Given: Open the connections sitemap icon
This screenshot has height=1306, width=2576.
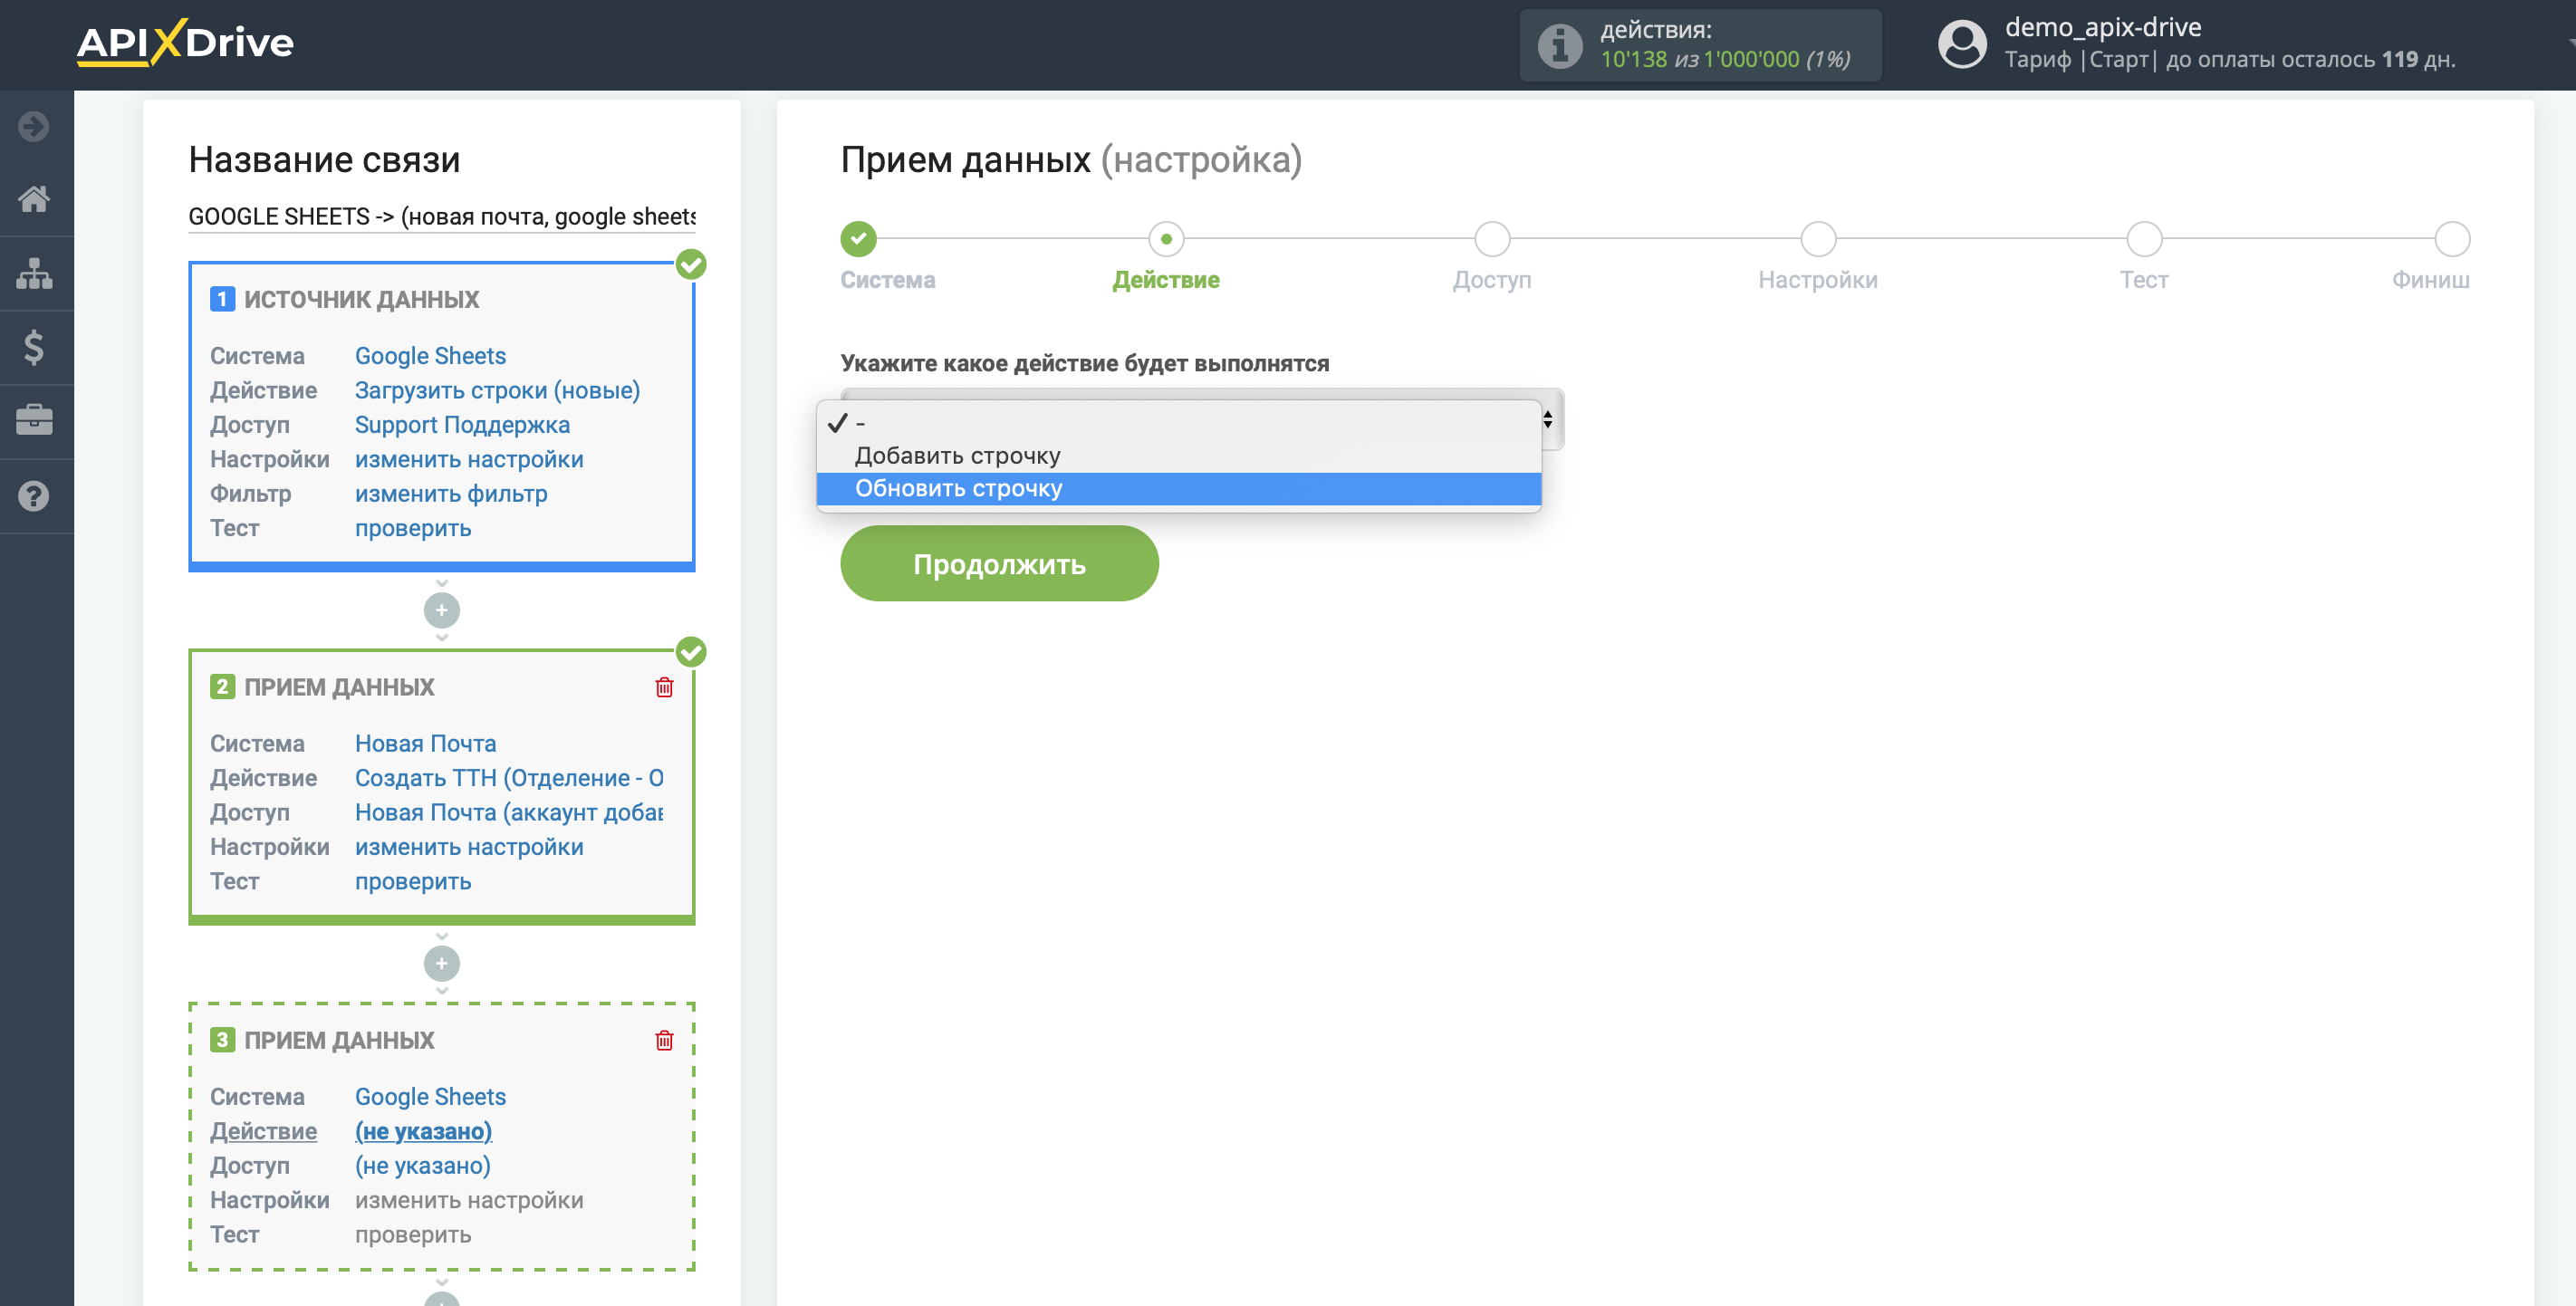Looking at the screenshot, I should (x=34, y=273).
